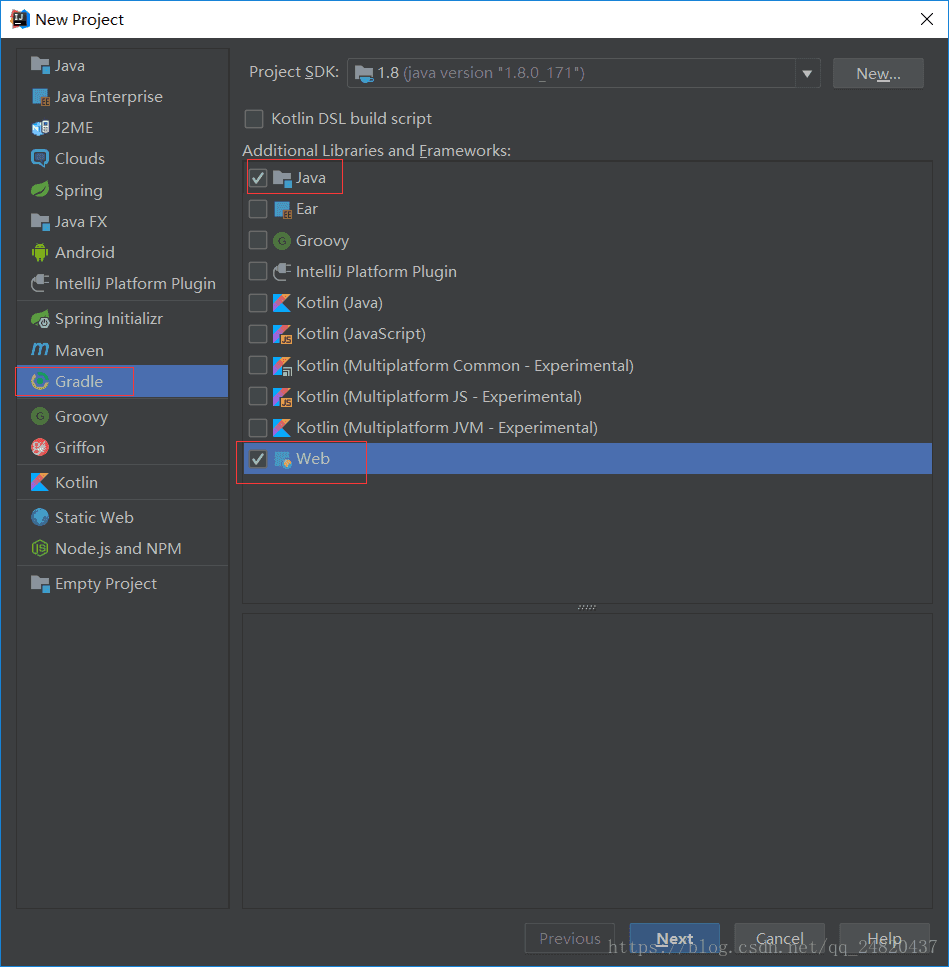Select Android project type label
949x967 pixels.
(x=84, y=252)
